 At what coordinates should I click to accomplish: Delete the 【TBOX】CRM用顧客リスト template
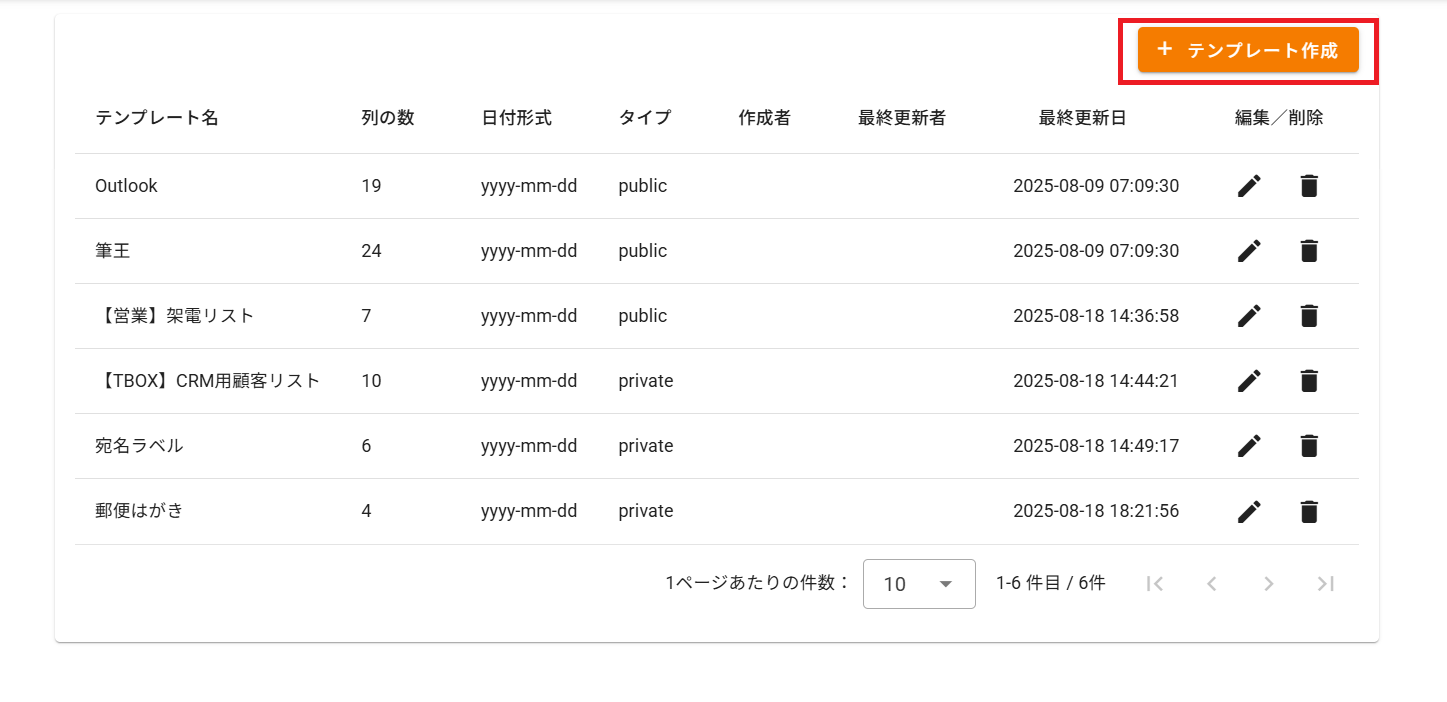click(x=1309, y=381)
